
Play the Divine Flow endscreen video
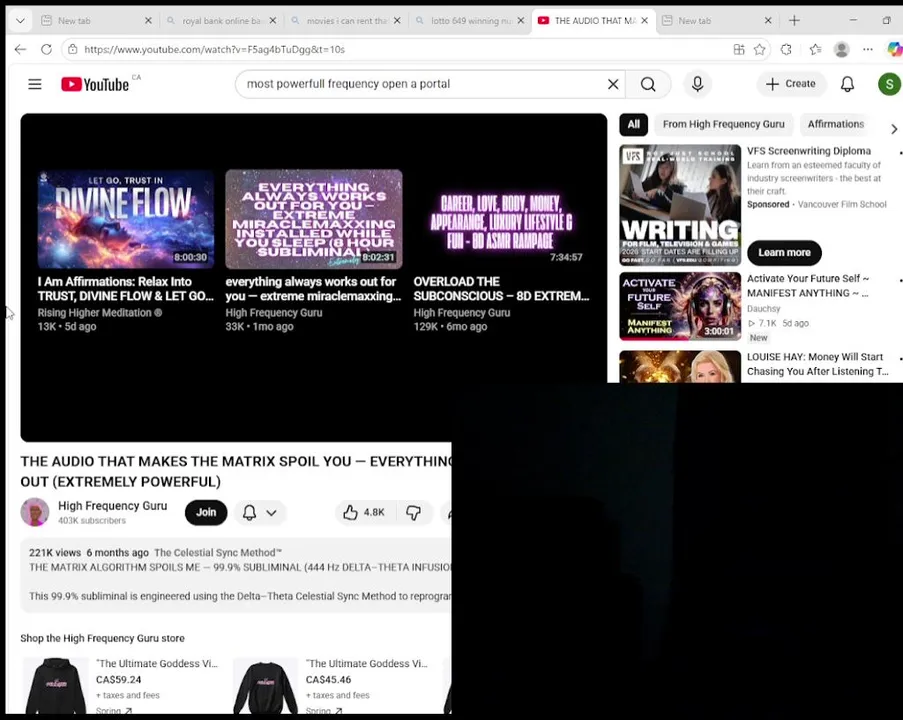click(x=126, y=219)
